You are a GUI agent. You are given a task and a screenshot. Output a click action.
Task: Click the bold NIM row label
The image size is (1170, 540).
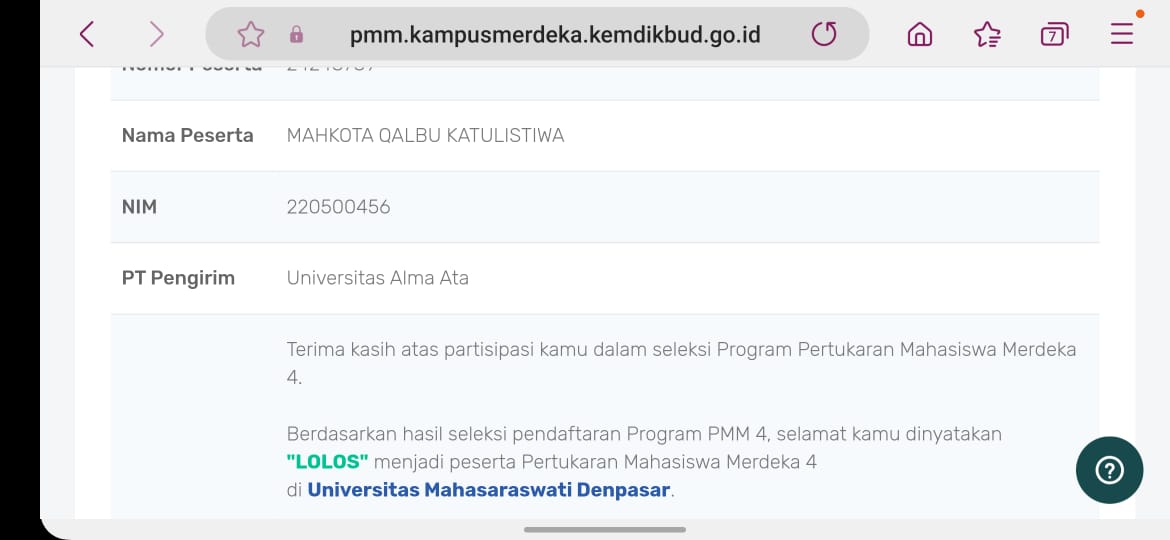coord(139,207)
